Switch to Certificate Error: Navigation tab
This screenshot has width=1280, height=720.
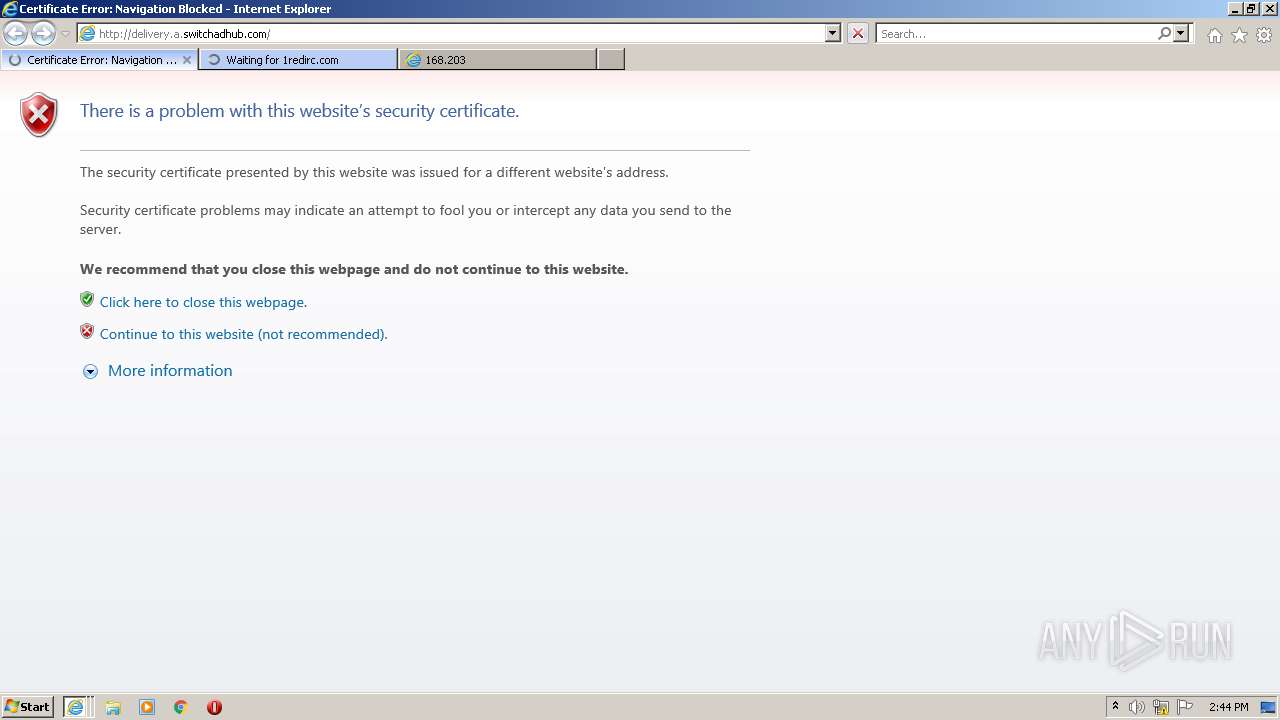tap(99, 60)
